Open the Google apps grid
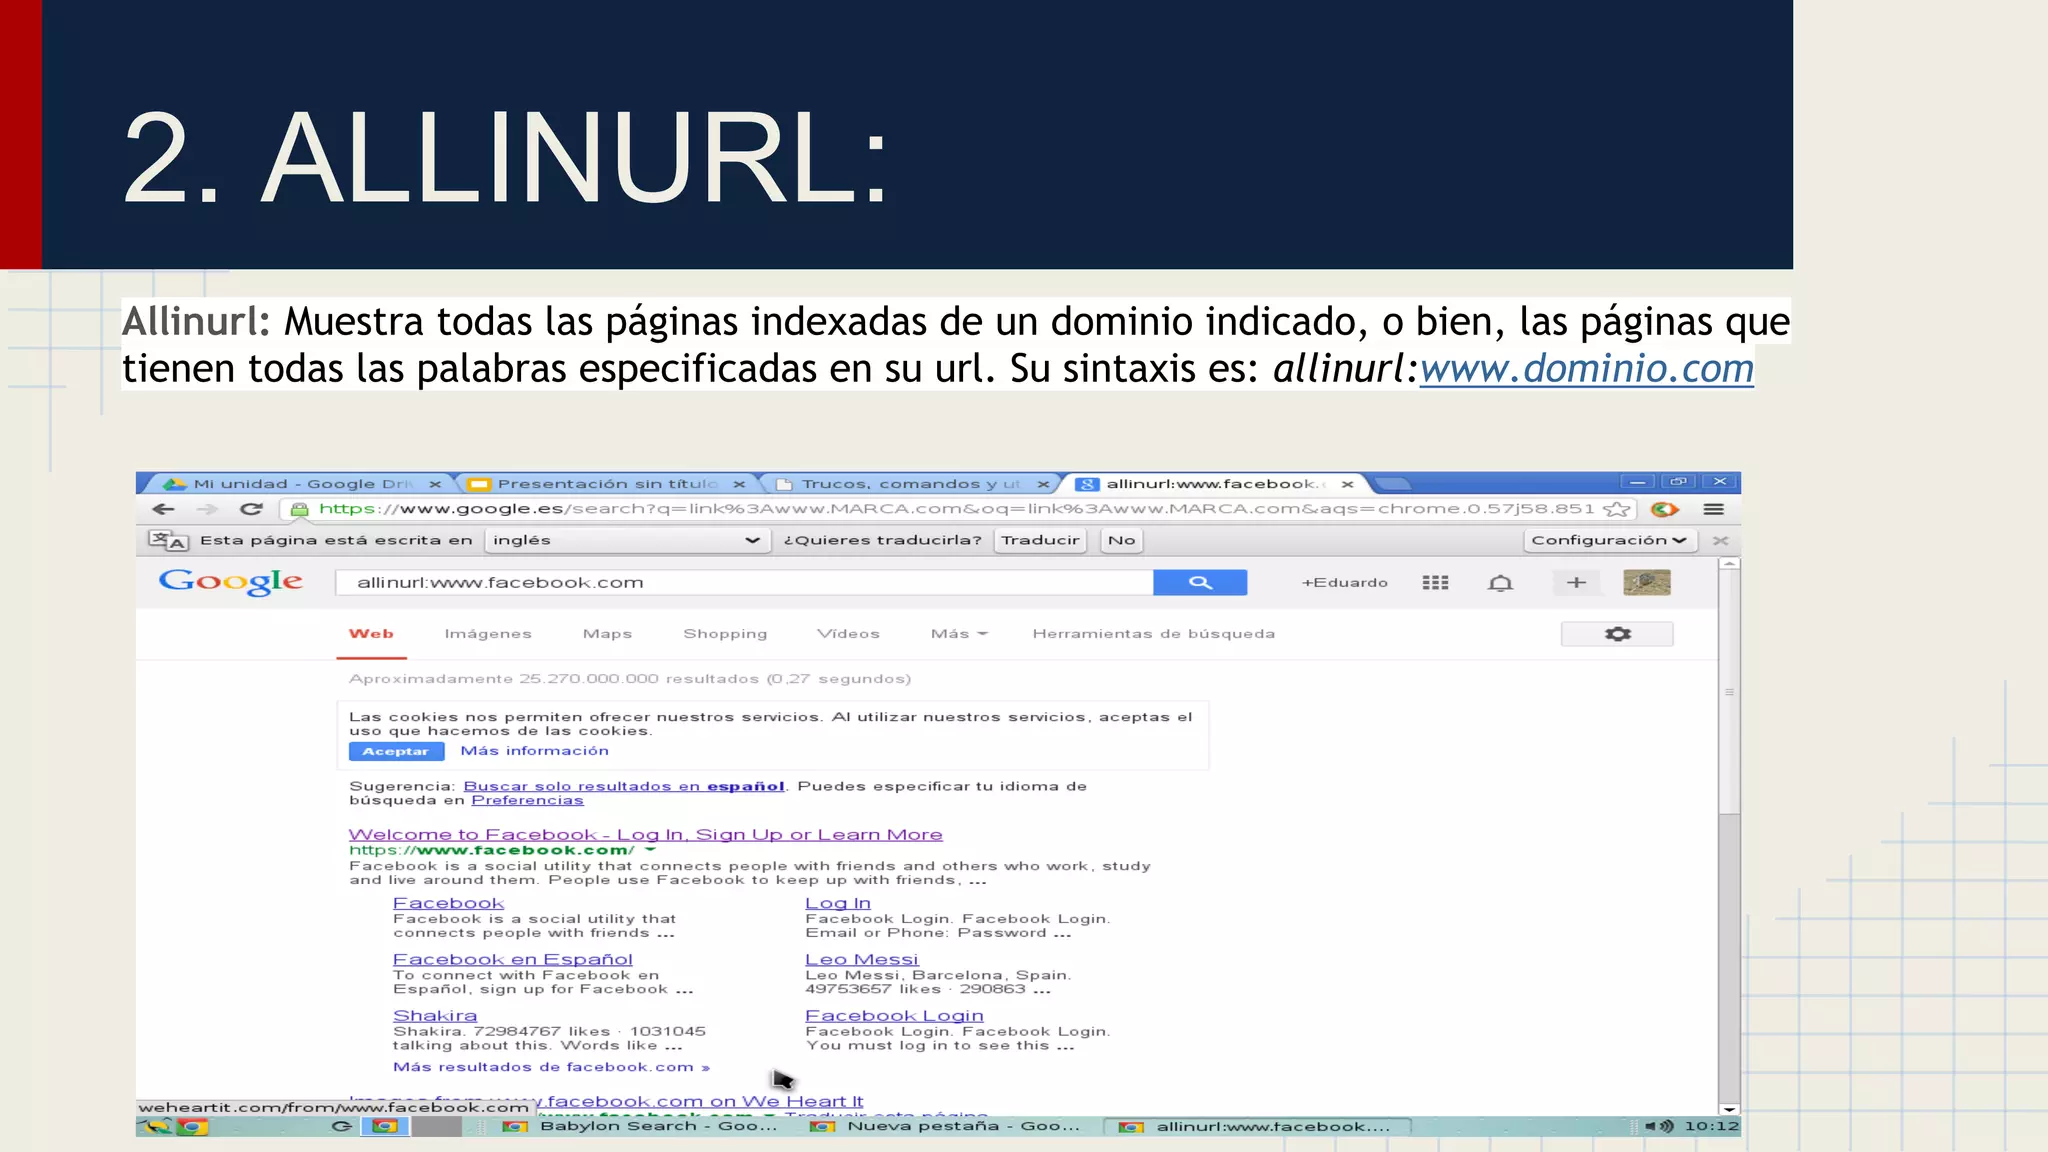 (1435, 582)
